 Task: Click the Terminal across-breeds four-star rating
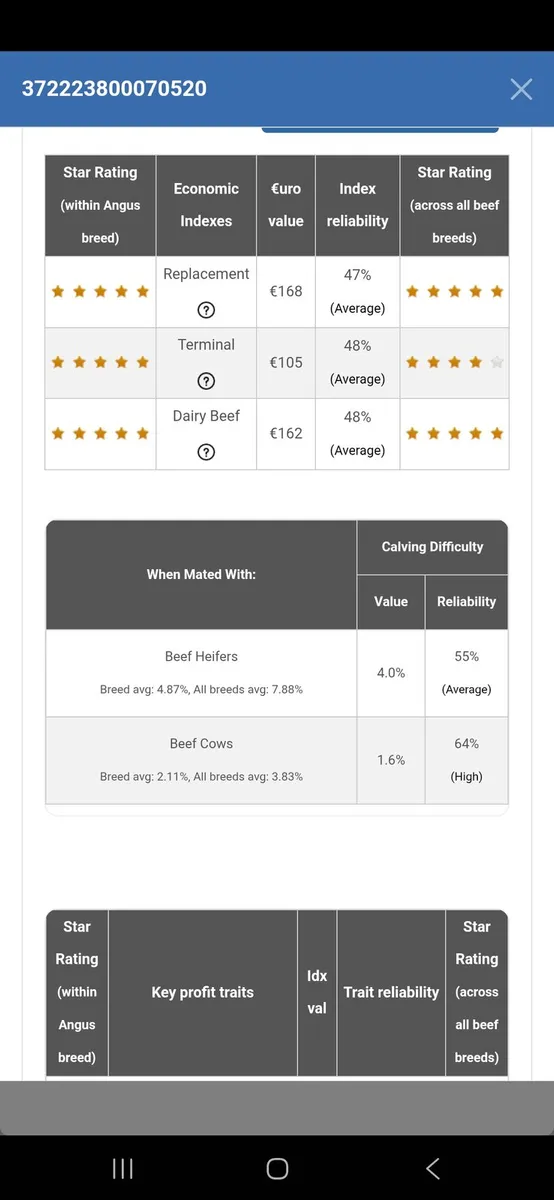[x=454, y=363]
